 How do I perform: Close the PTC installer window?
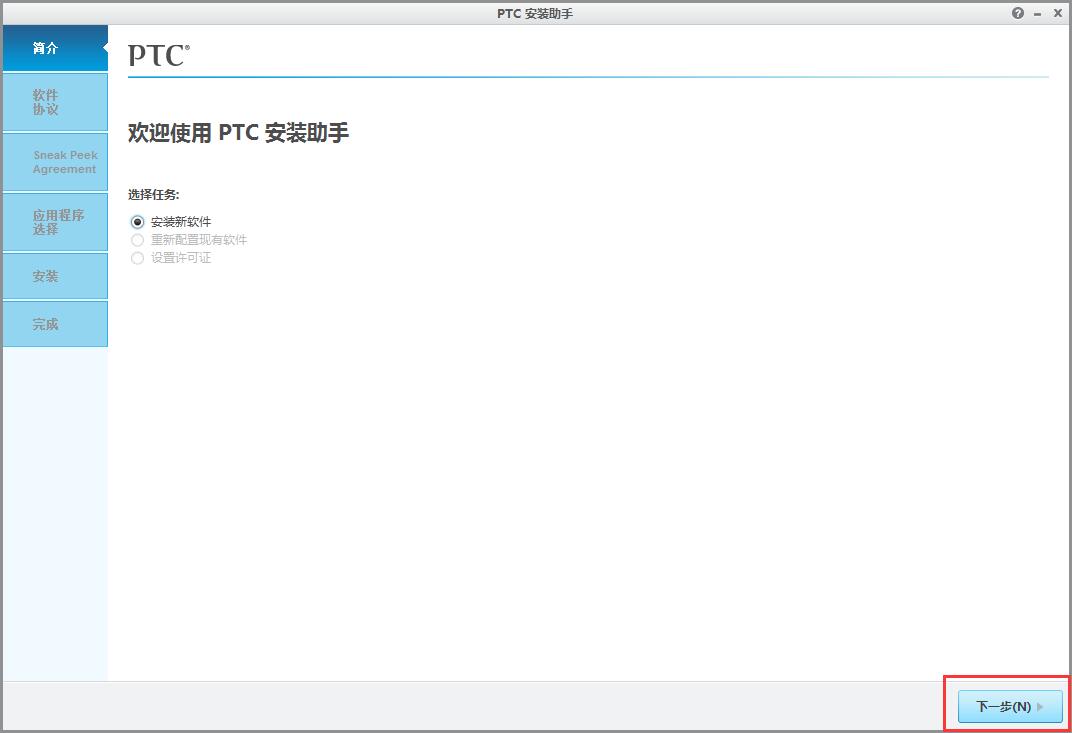point(1057,13)
